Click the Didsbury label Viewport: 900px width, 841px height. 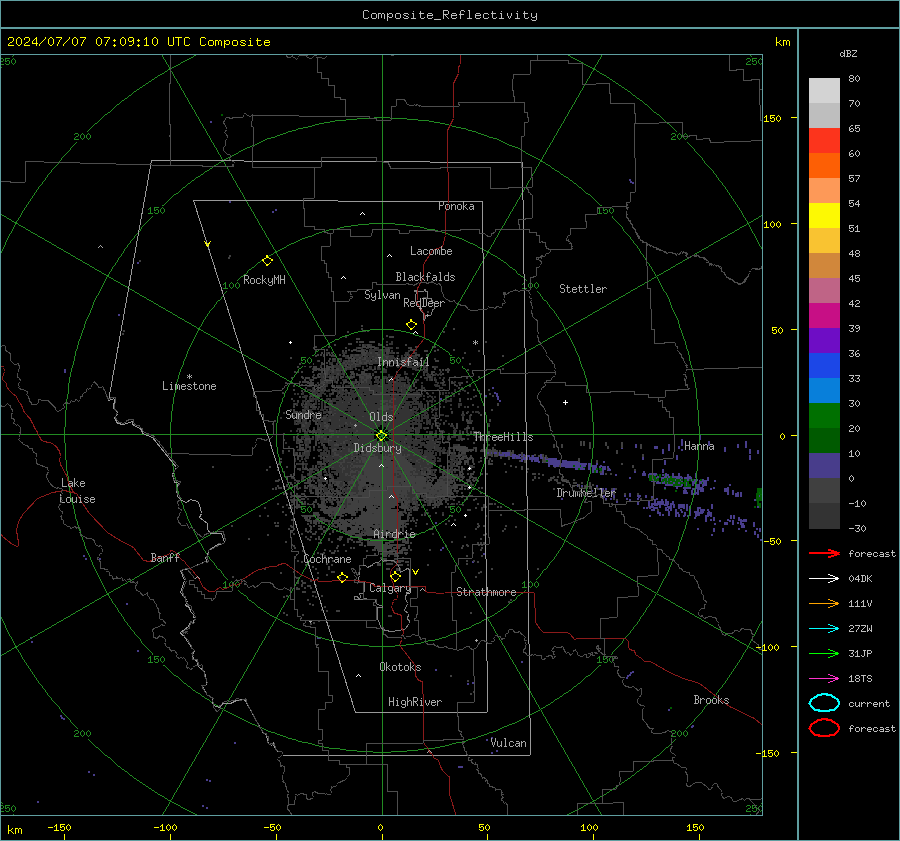click(377, 448)
